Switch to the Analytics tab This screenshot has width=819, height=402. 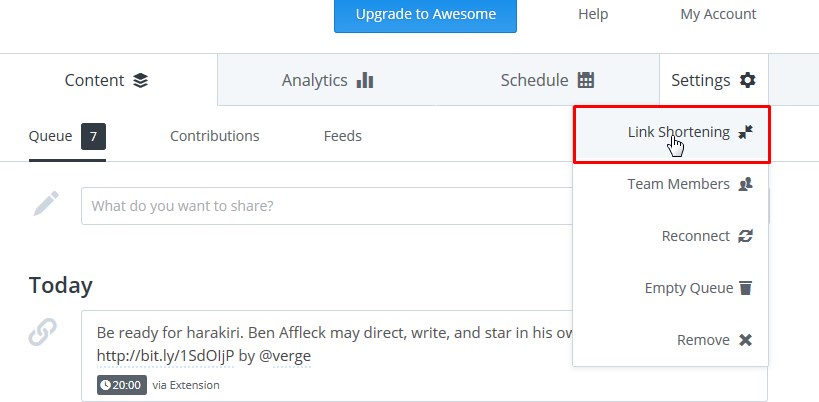click(x=327, y=80)
